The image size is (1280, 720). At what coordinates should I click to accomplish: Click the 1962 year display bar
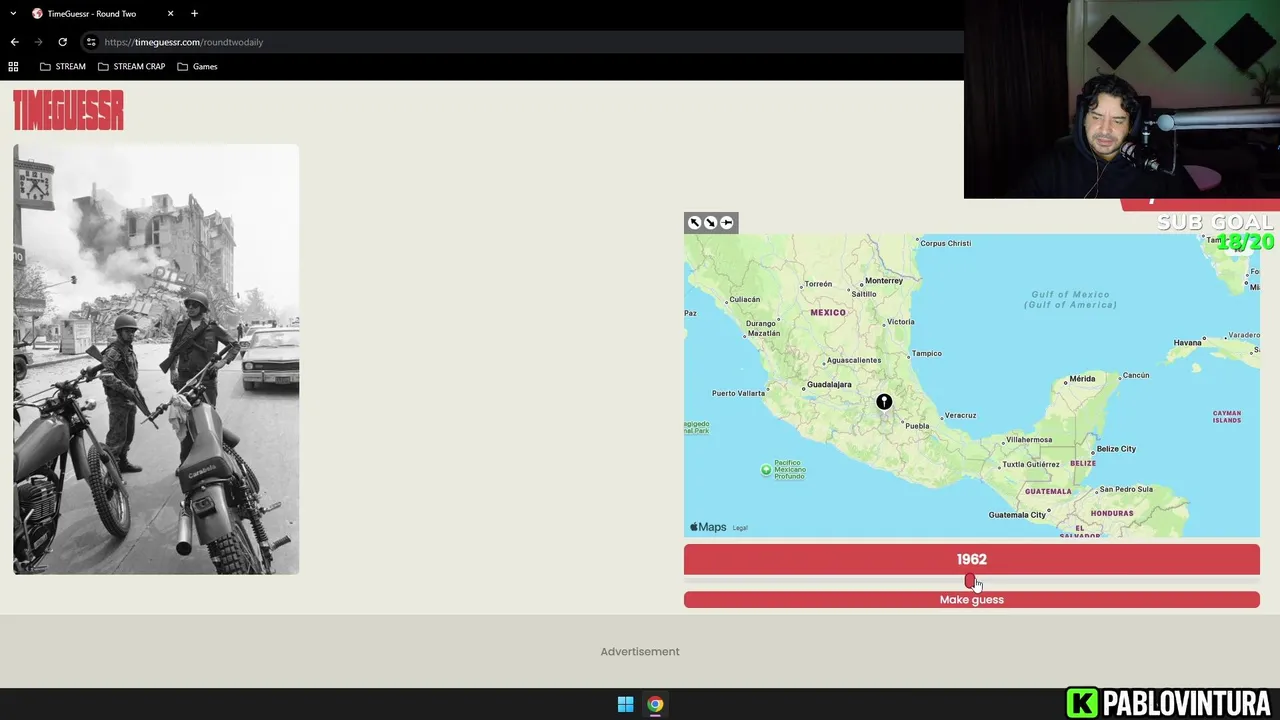click(x=972, y=560)
